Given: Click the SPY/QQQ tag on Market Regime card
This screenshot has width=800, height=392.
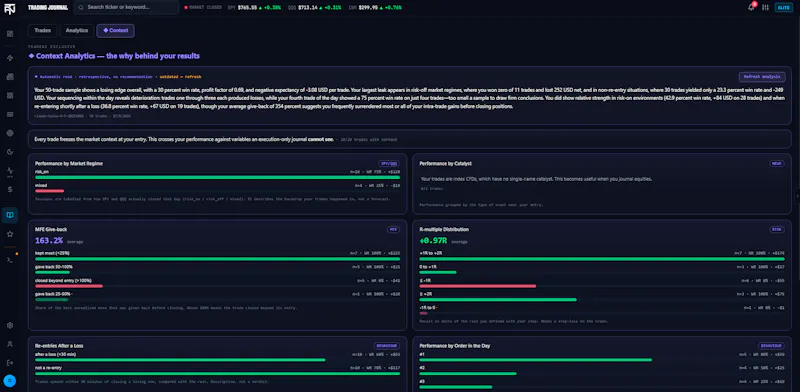Looking at the screenshot, I should [389, 164].
